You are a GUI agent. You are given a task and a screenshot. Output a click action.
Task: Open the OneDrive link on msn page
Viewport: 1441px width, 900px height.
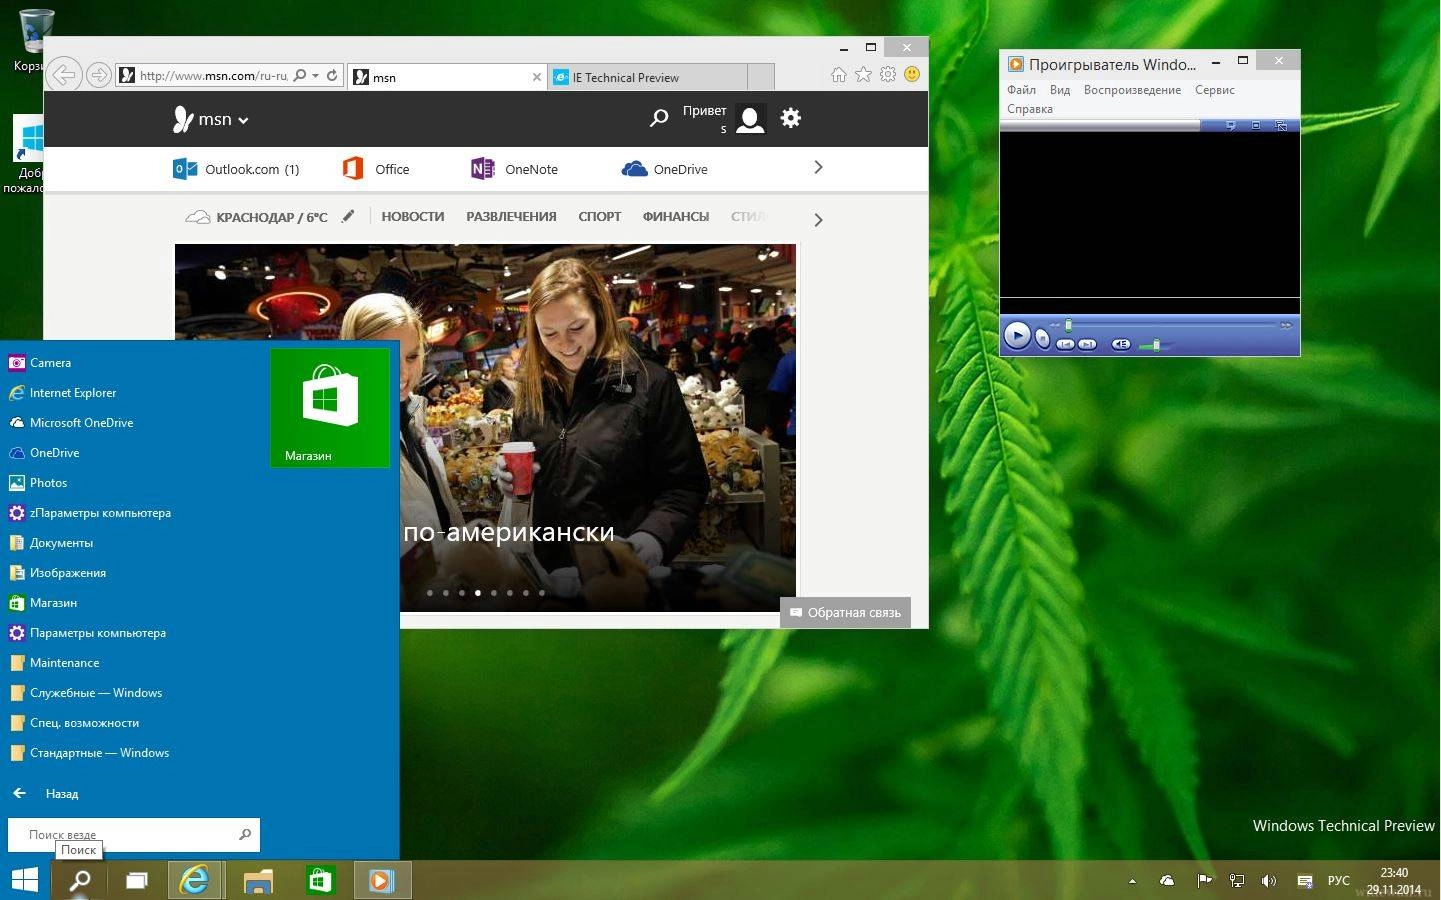coord(665,169)
